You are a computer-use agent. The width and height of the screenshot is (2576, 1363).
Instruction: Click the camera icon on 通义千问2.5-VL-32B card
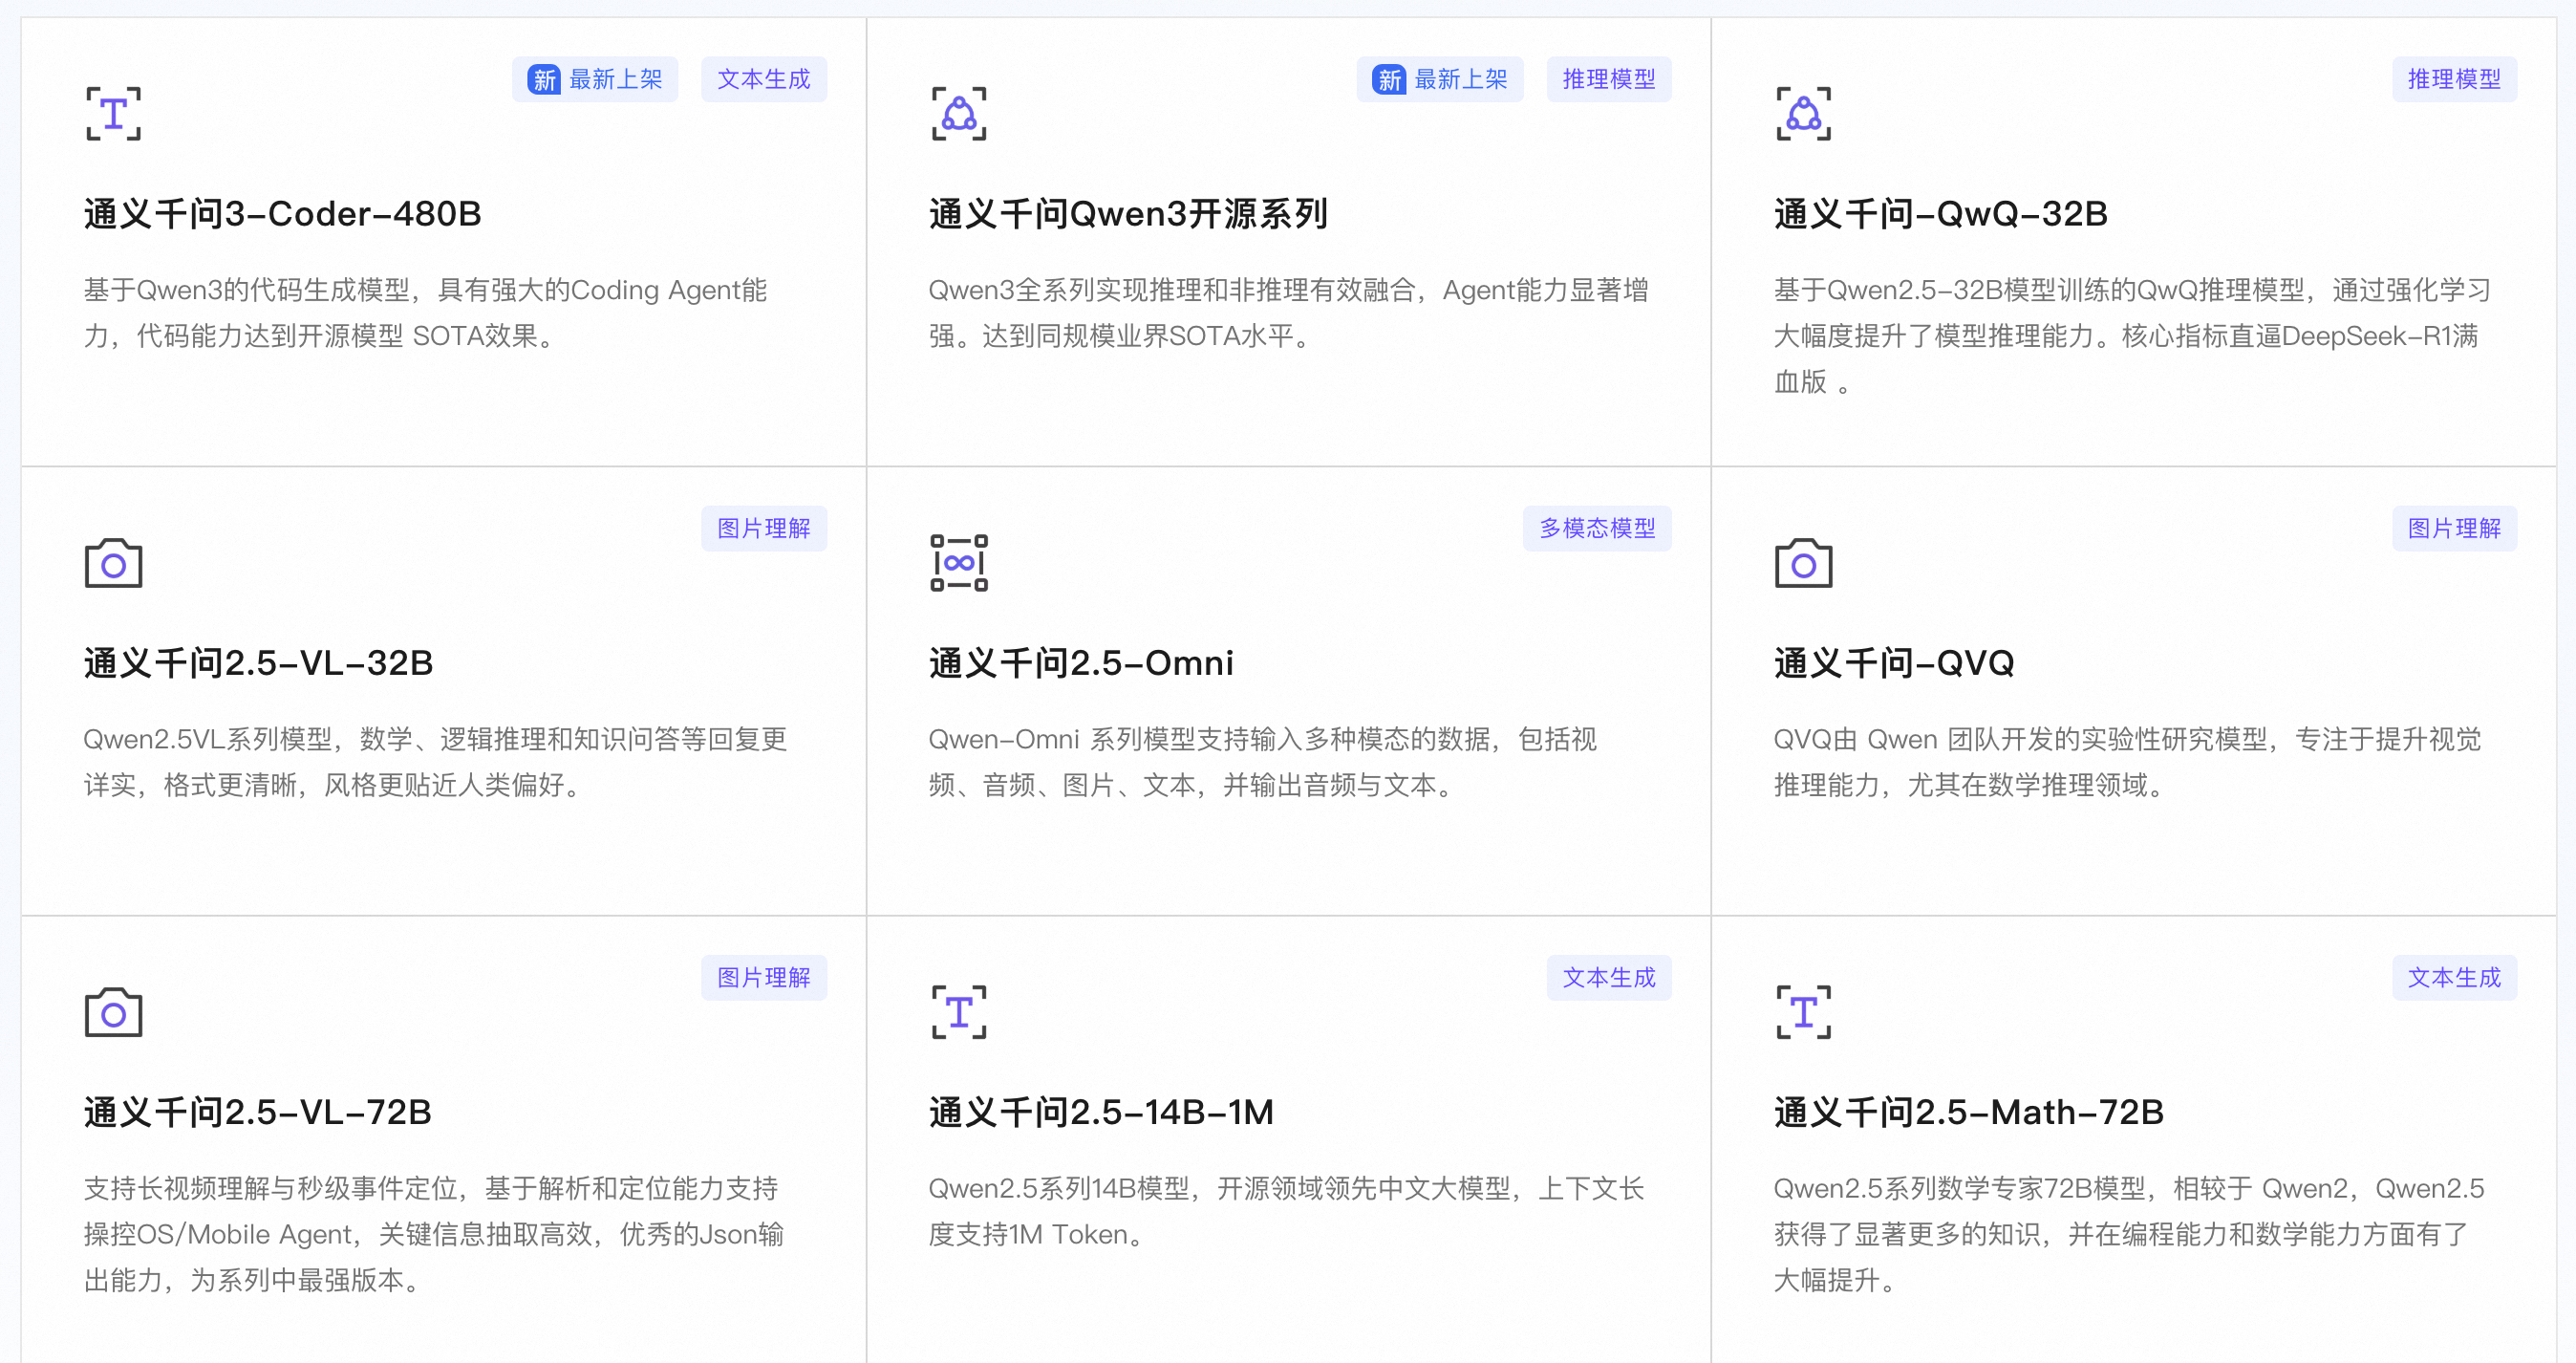(x=113, y=563)
